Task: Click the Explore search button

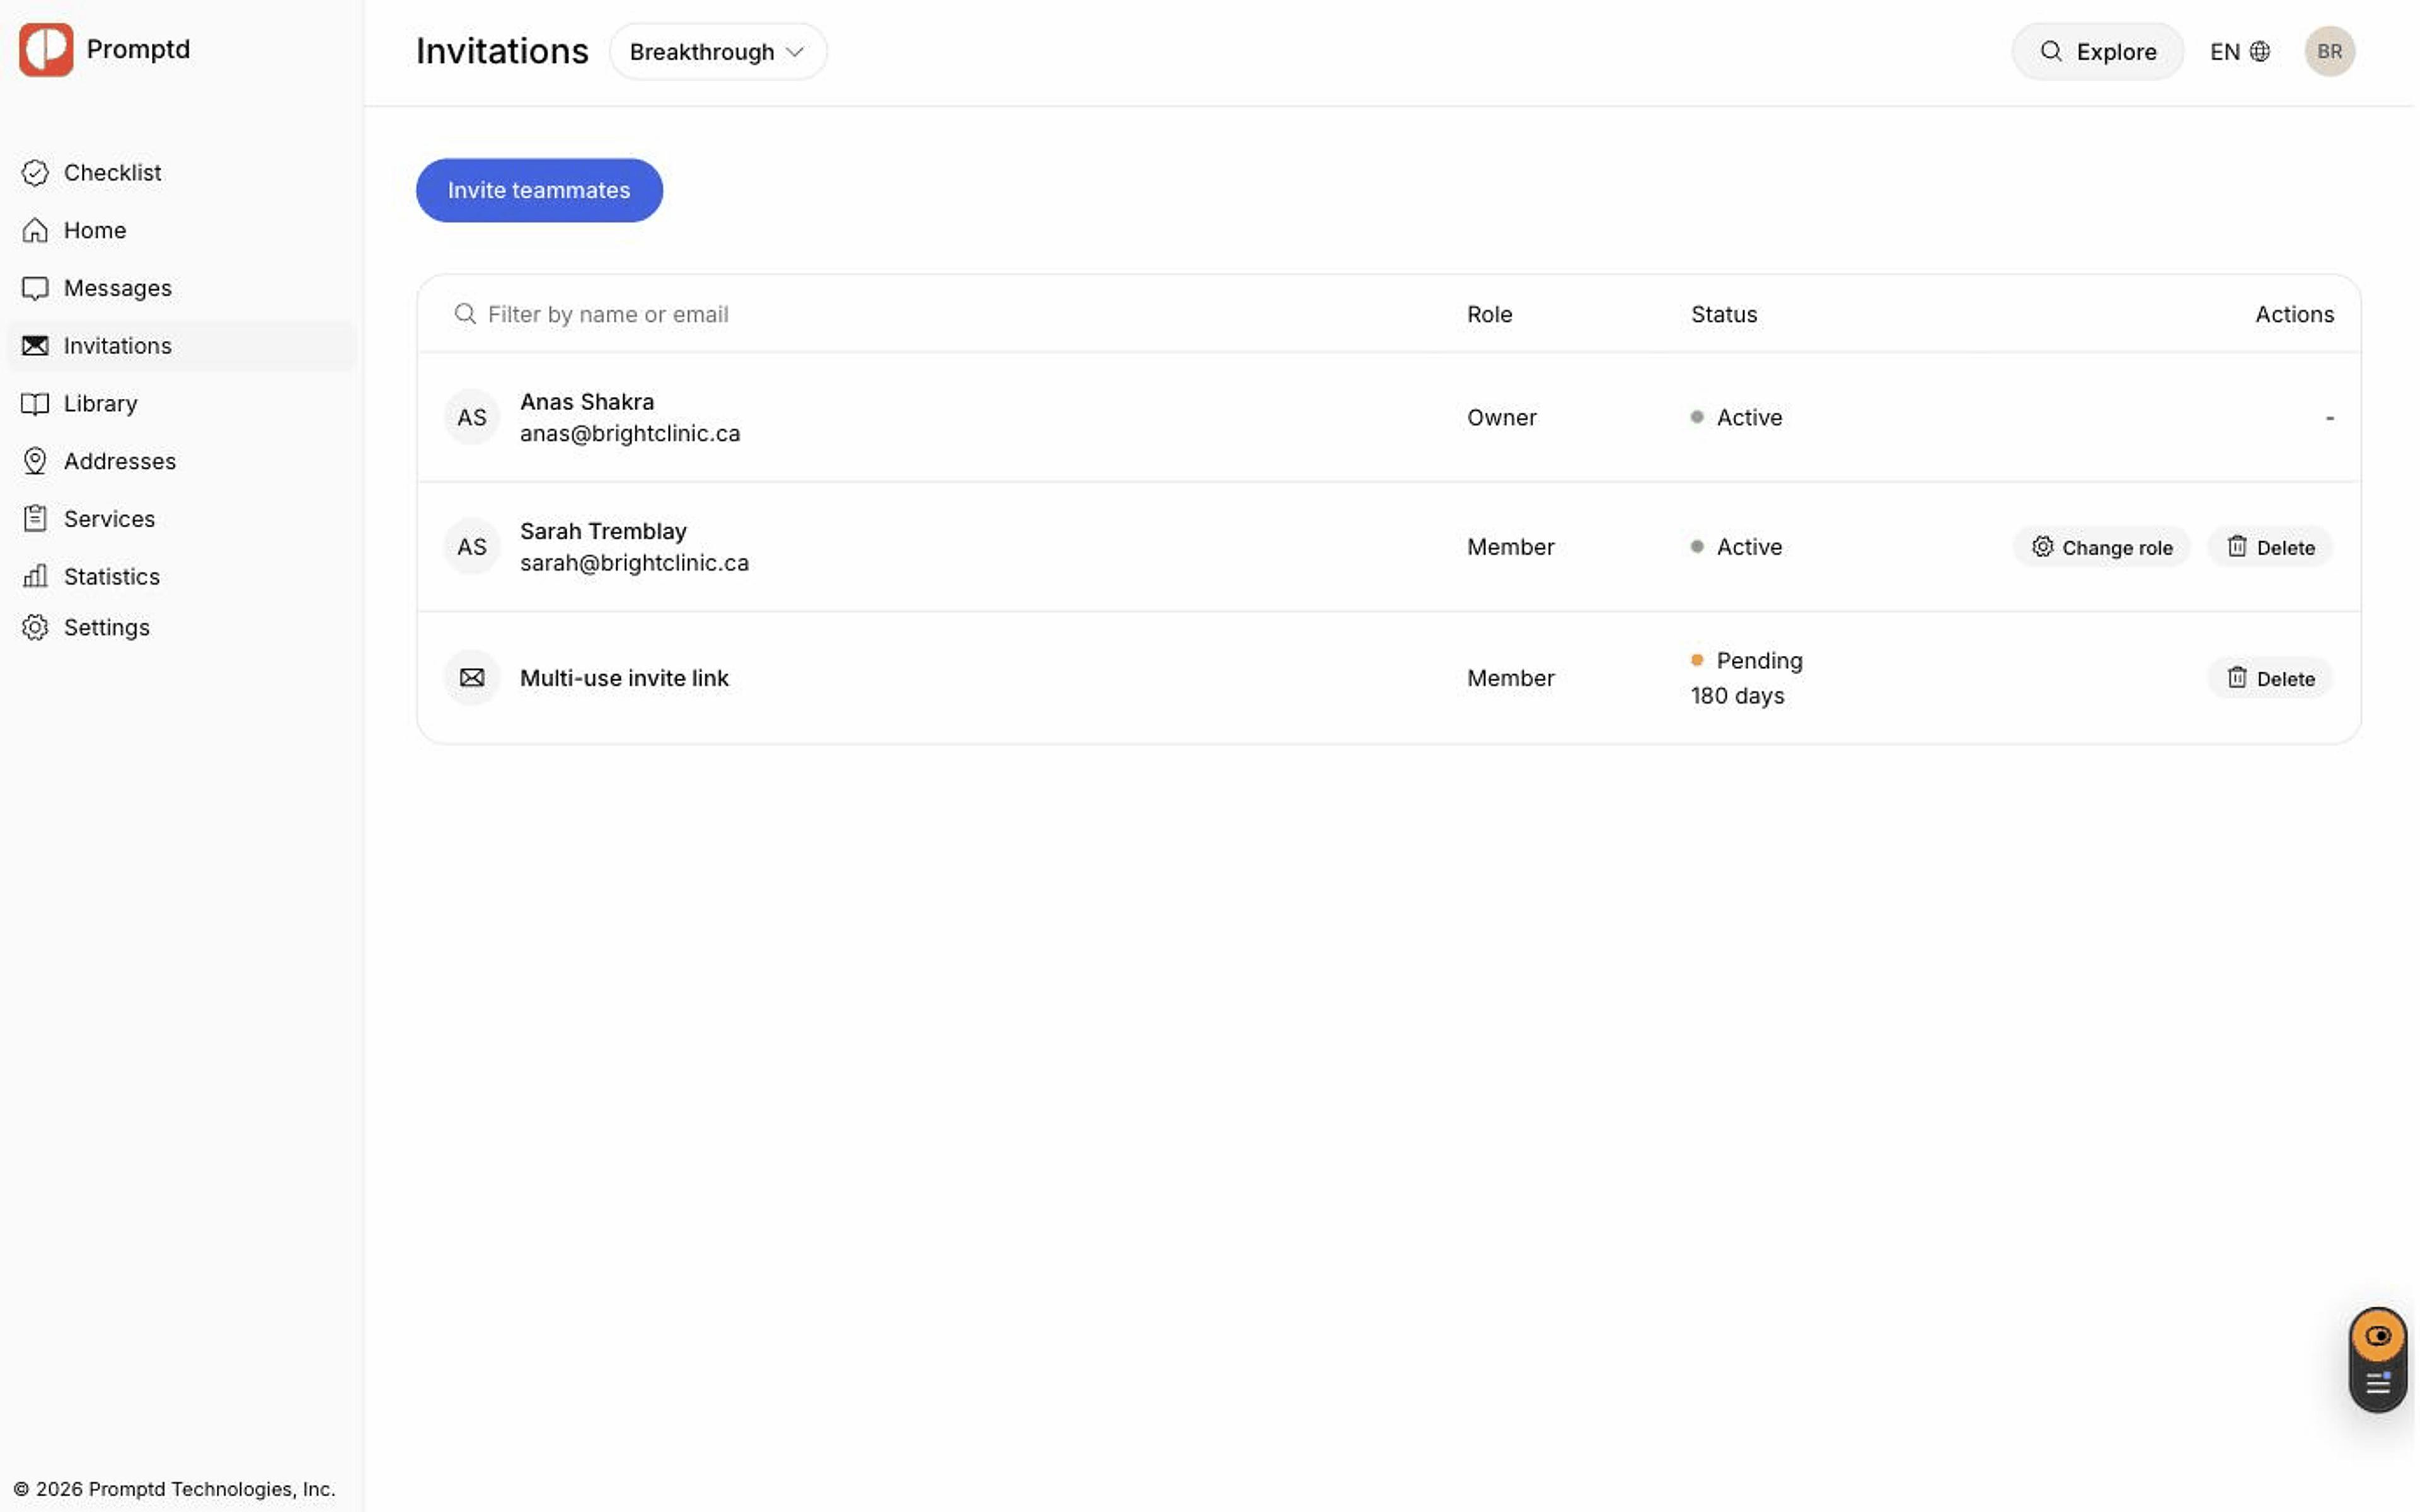Action: tap(2097, 52)
